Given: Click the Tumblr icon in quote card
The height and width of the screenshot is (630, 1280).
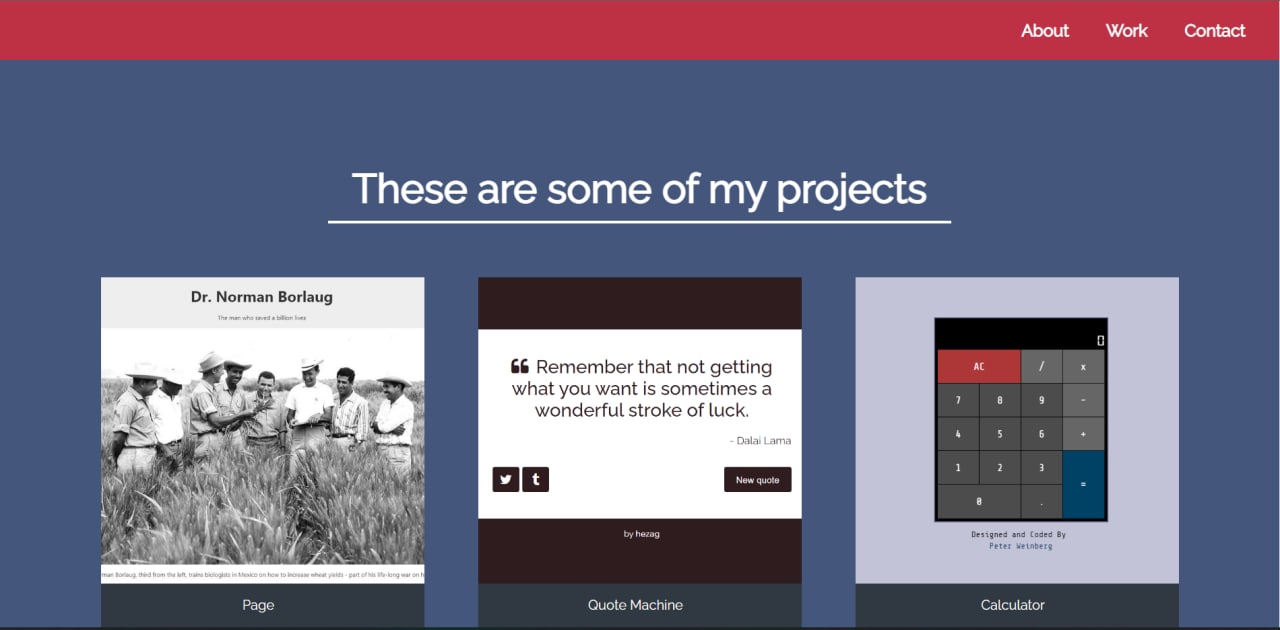Looking at the screenshot, I should [x=535, y=480].
